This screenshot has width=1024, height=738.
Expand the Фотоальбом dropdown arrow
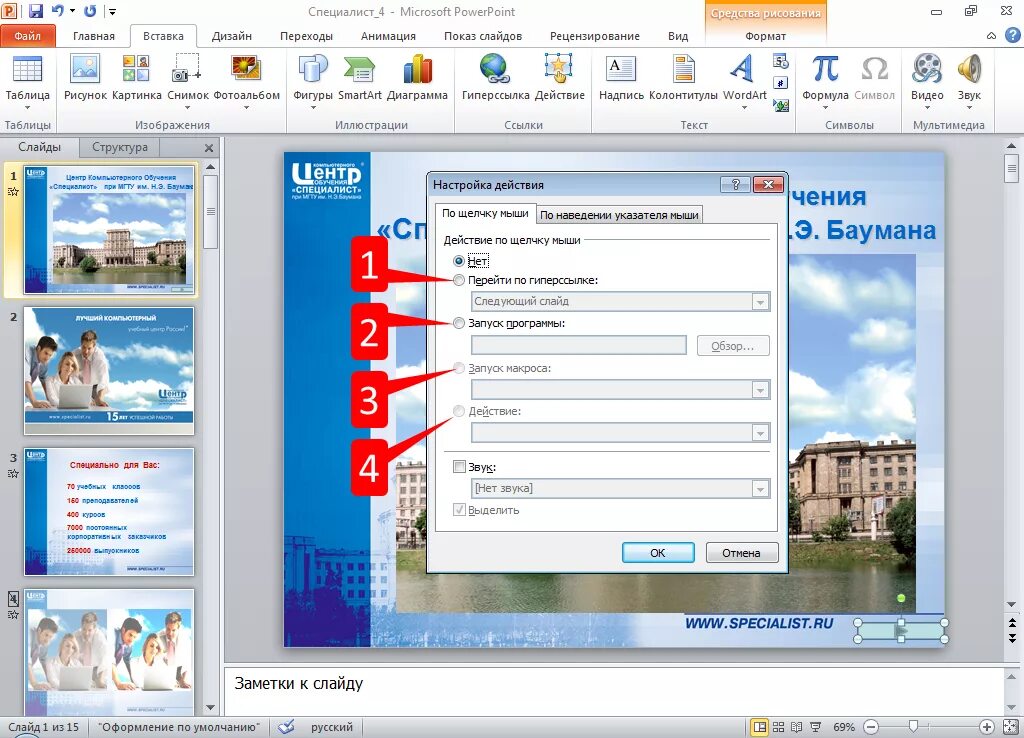click(246, 108)
